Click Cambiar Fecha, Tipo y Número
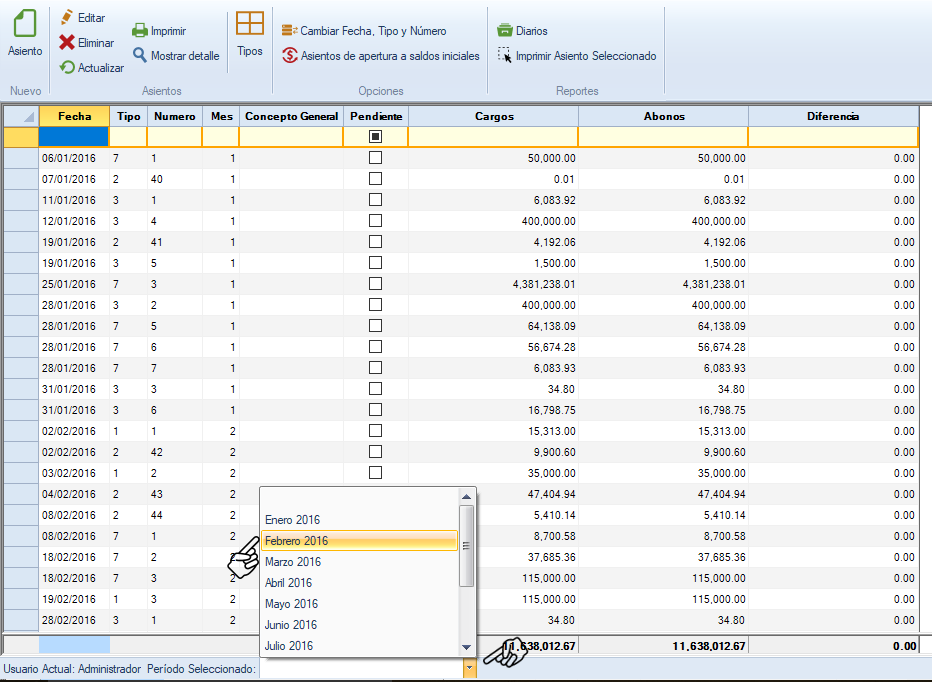The width and height of the screenshot is (932, 682). pyautogui.click(x=372, y=31)
